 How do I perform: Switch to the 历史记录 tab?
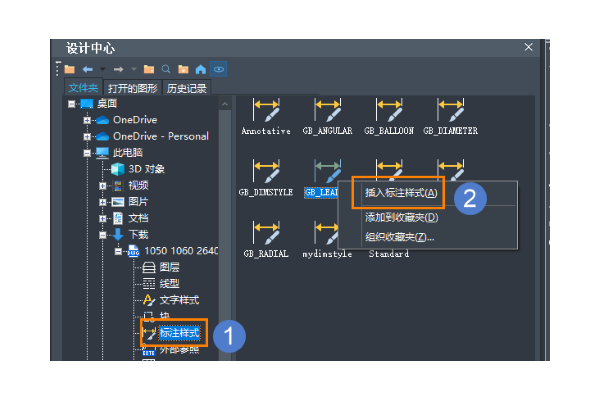coord(187,88)
